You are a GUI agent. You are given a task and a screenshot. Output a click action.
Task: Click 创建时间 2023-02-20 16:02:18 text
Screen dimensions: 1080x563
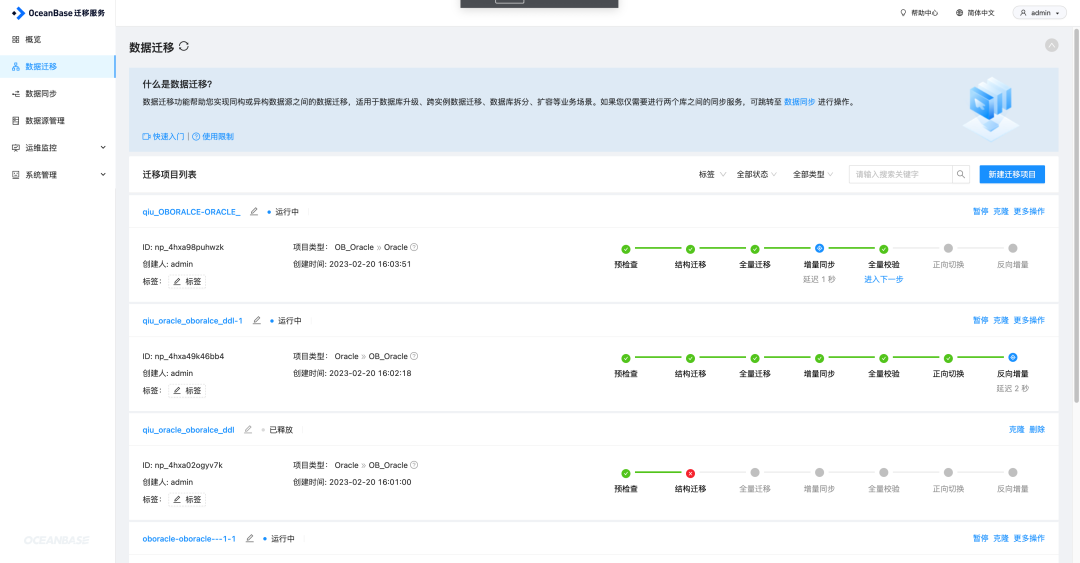click(x=352, y=373)
